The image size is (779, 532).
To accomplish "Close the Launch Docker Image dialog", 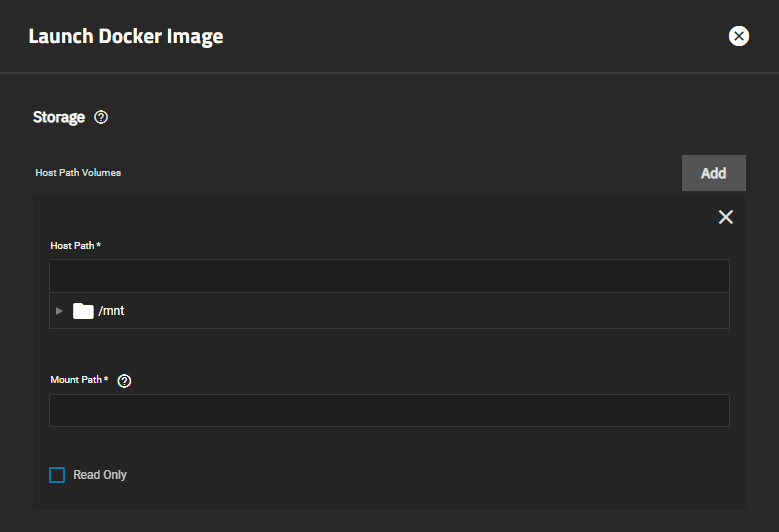I will point(739,37).
